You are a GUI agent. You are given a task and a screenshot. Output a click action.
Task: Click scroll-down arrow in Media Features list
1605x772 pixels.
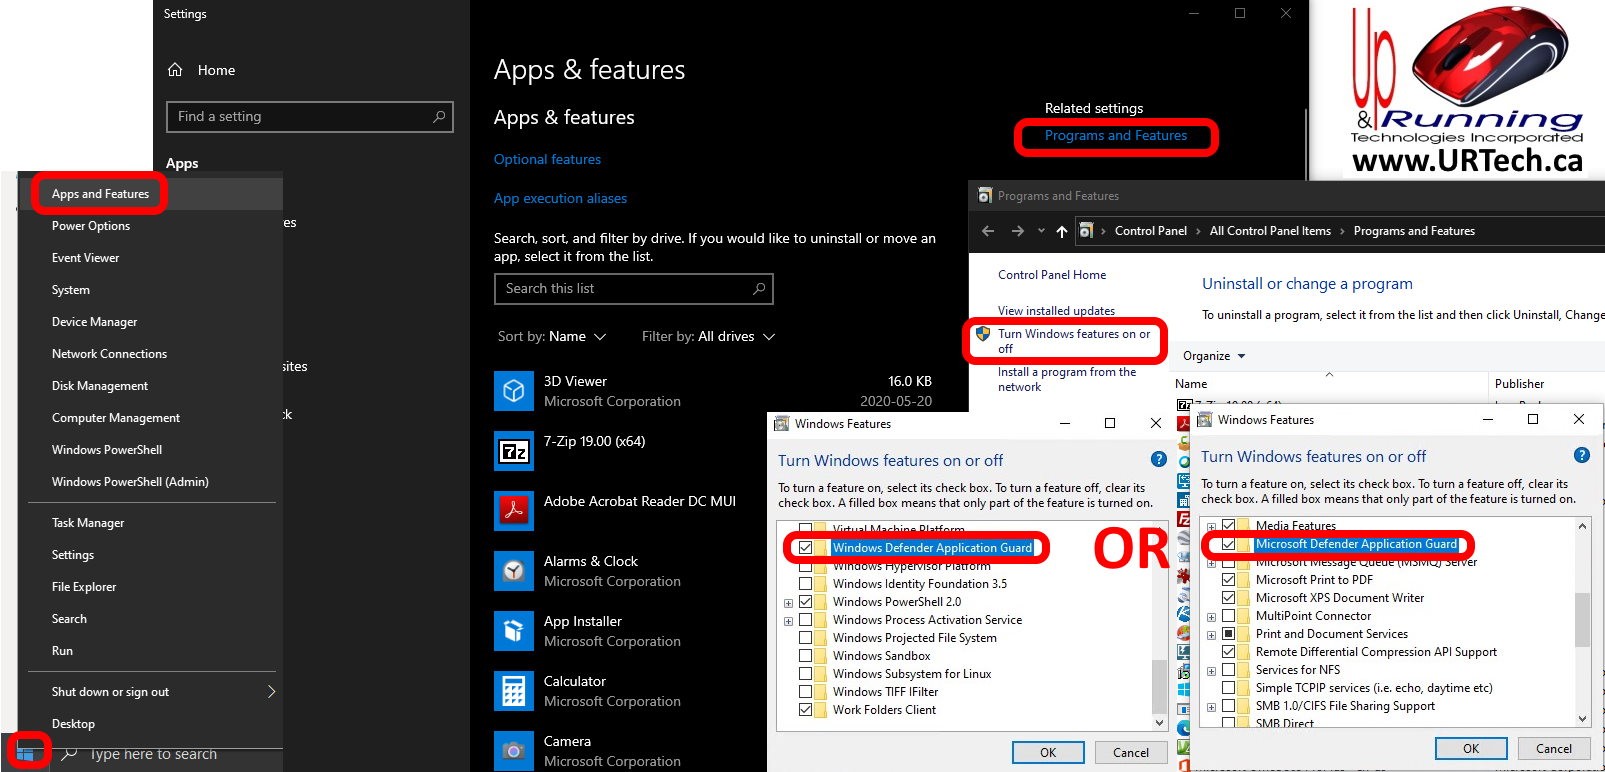(1582, 718)
